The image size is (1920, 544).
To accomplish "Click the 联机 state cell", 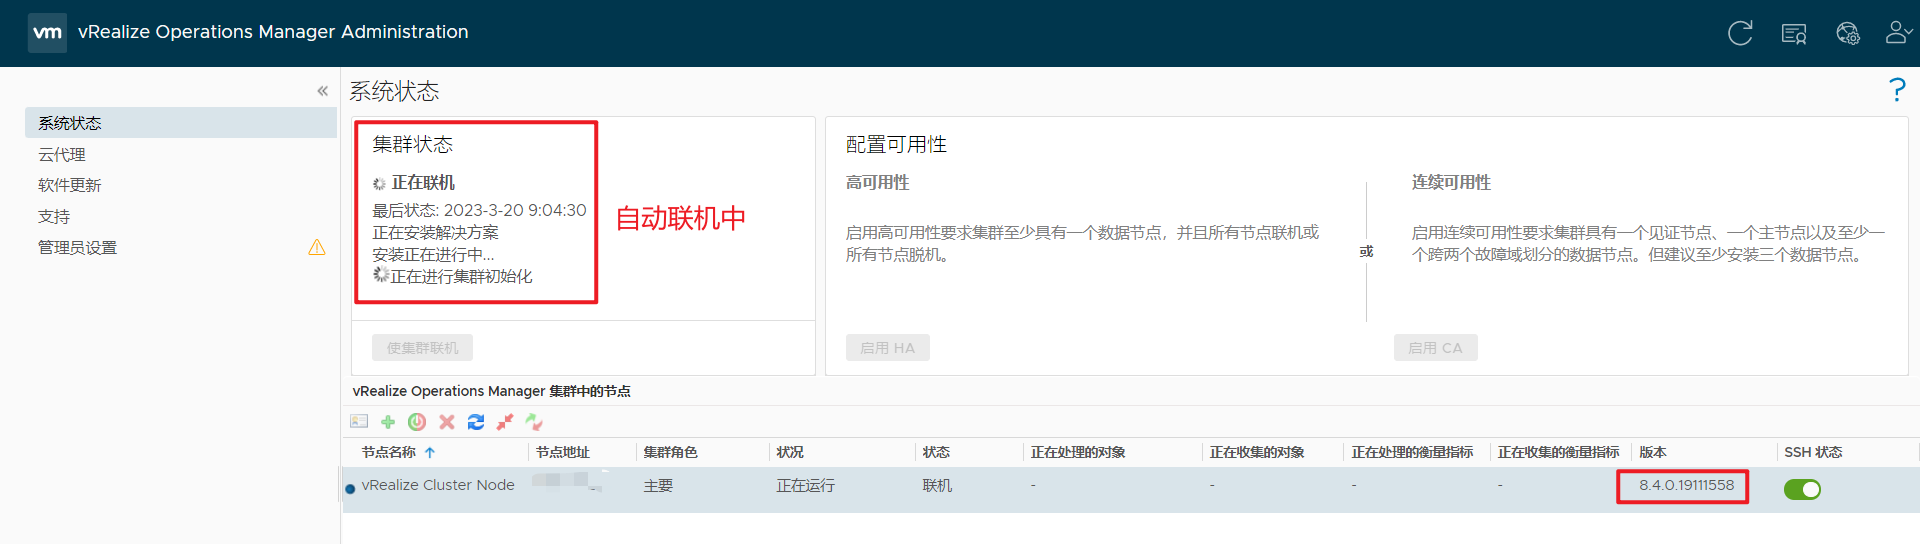I will point(937,485).
